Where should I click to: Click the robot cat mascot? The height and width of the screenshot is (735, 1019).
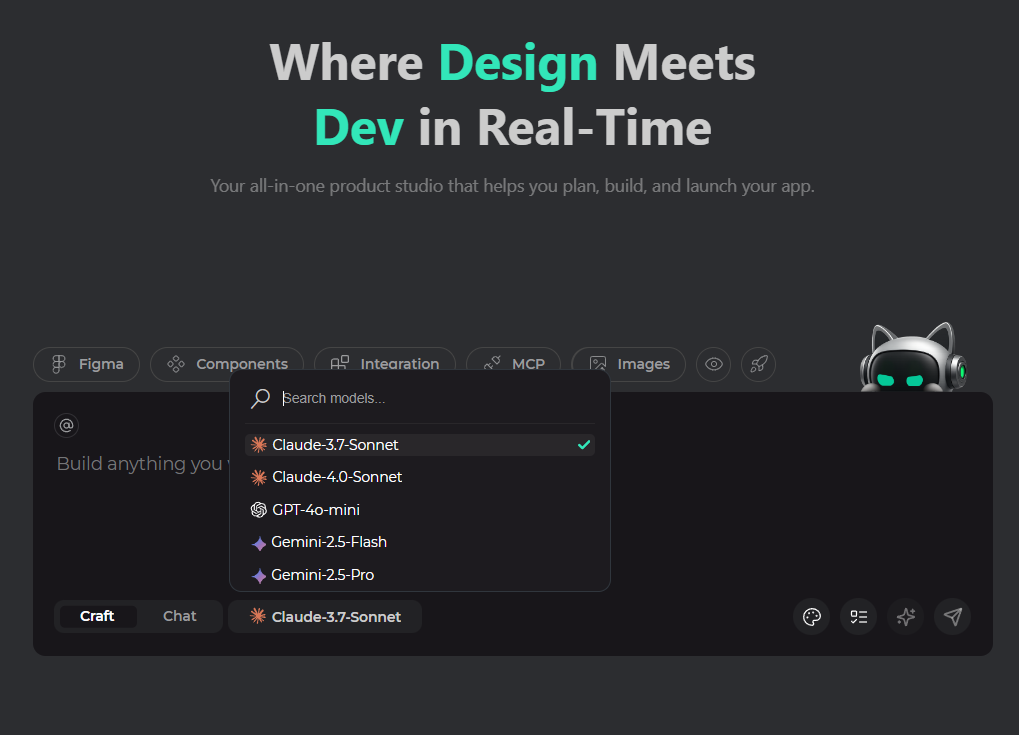pyautogui.click(x=912, y=357)
